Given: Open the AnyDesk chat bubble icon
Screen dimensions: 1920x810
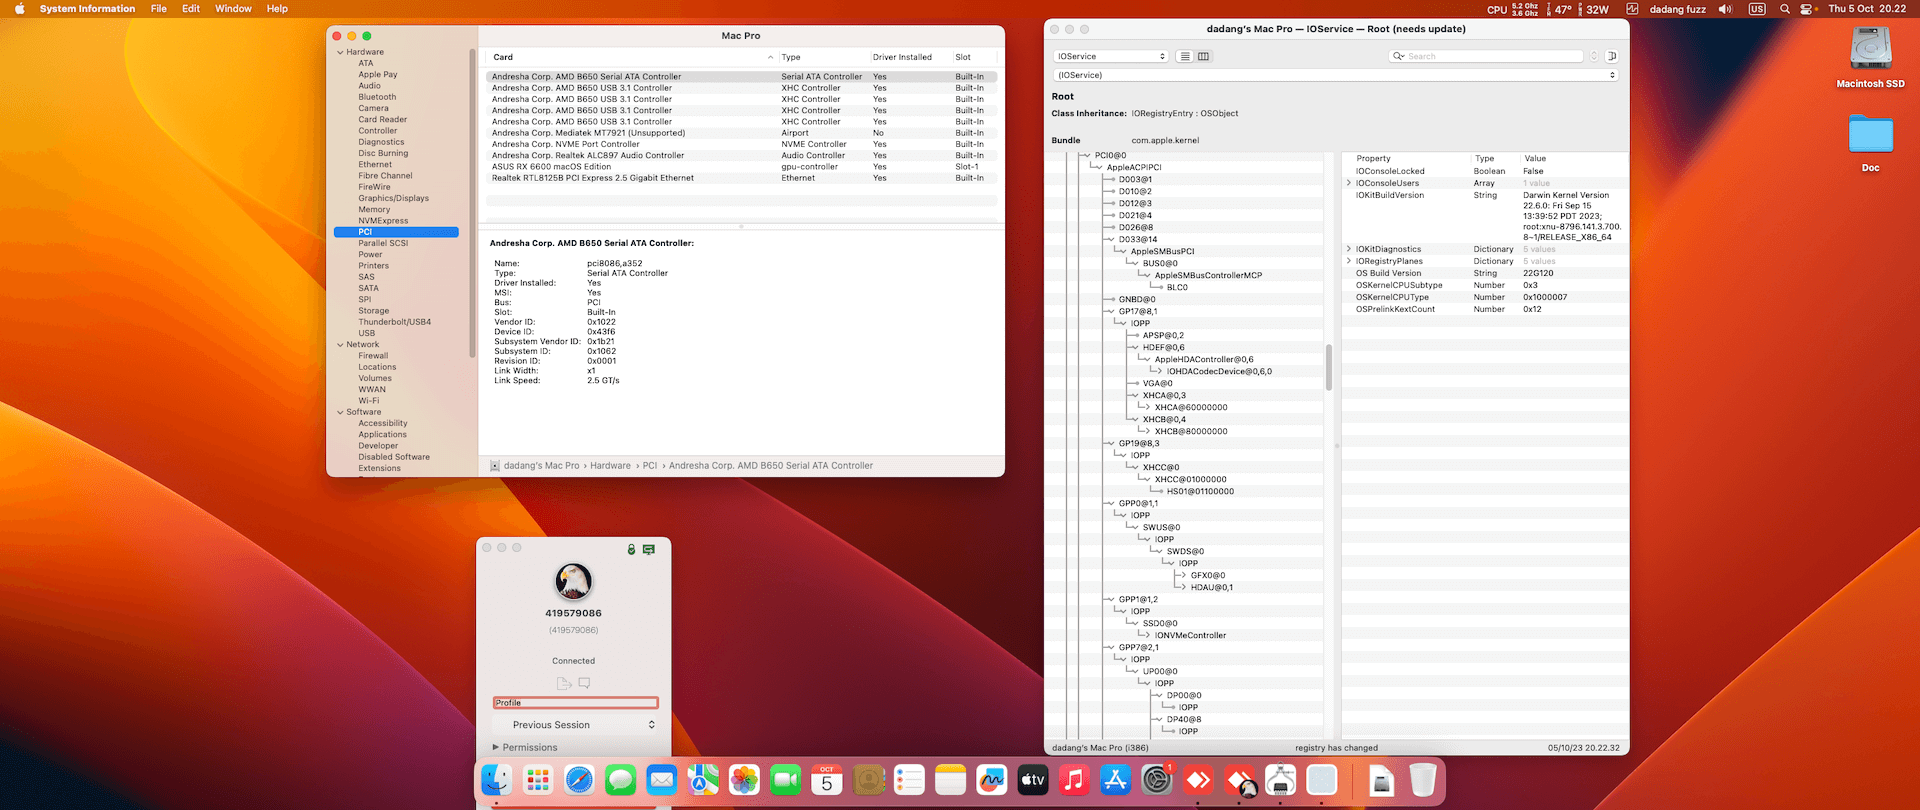Looking at the screenshot, I should pos(585,683).
